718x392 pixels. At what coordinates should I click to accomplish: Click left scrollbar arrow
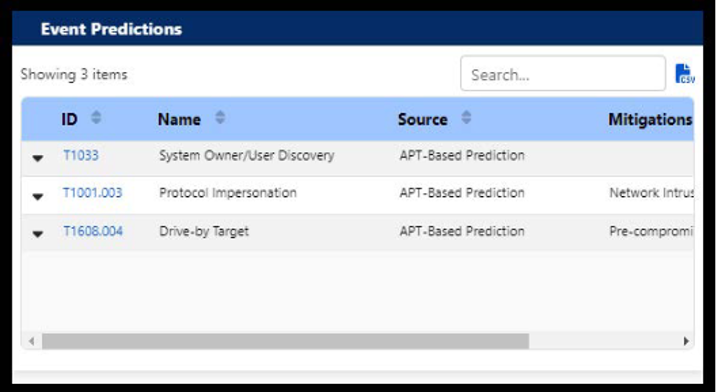click(x=32, y=341)
